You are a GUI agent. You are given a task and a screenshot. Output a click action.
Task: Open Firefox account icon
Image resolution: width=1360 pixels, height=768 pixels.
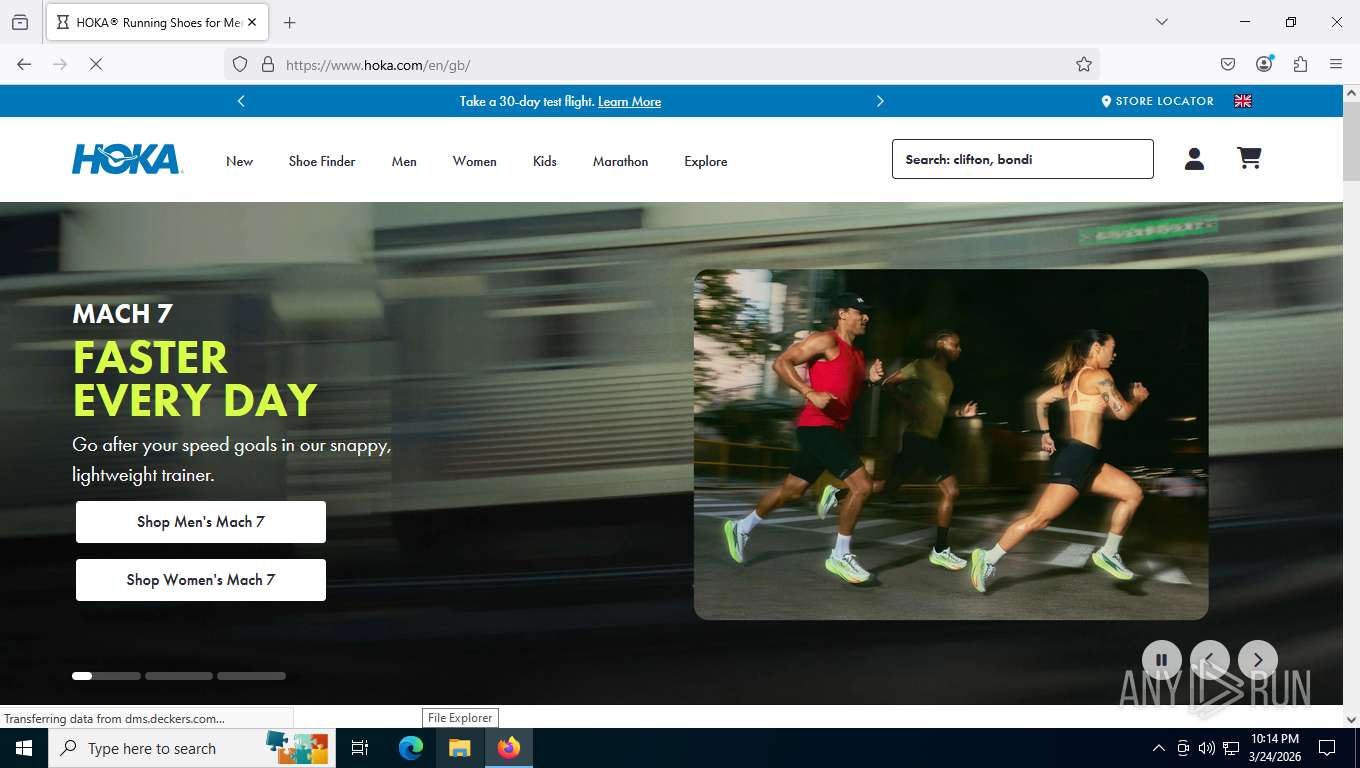point(1264,64)
